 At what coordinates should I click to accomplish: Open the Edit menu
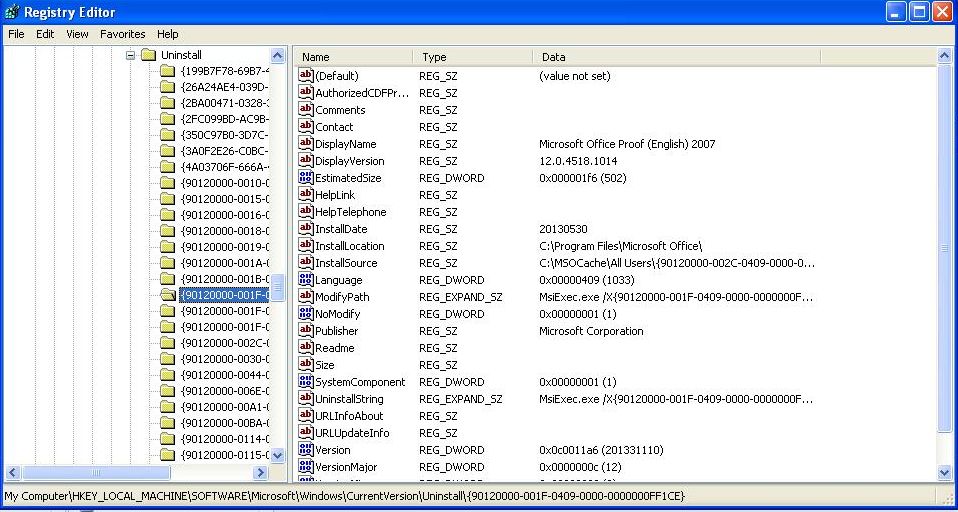pyautogui.click(x=45, y=34)
